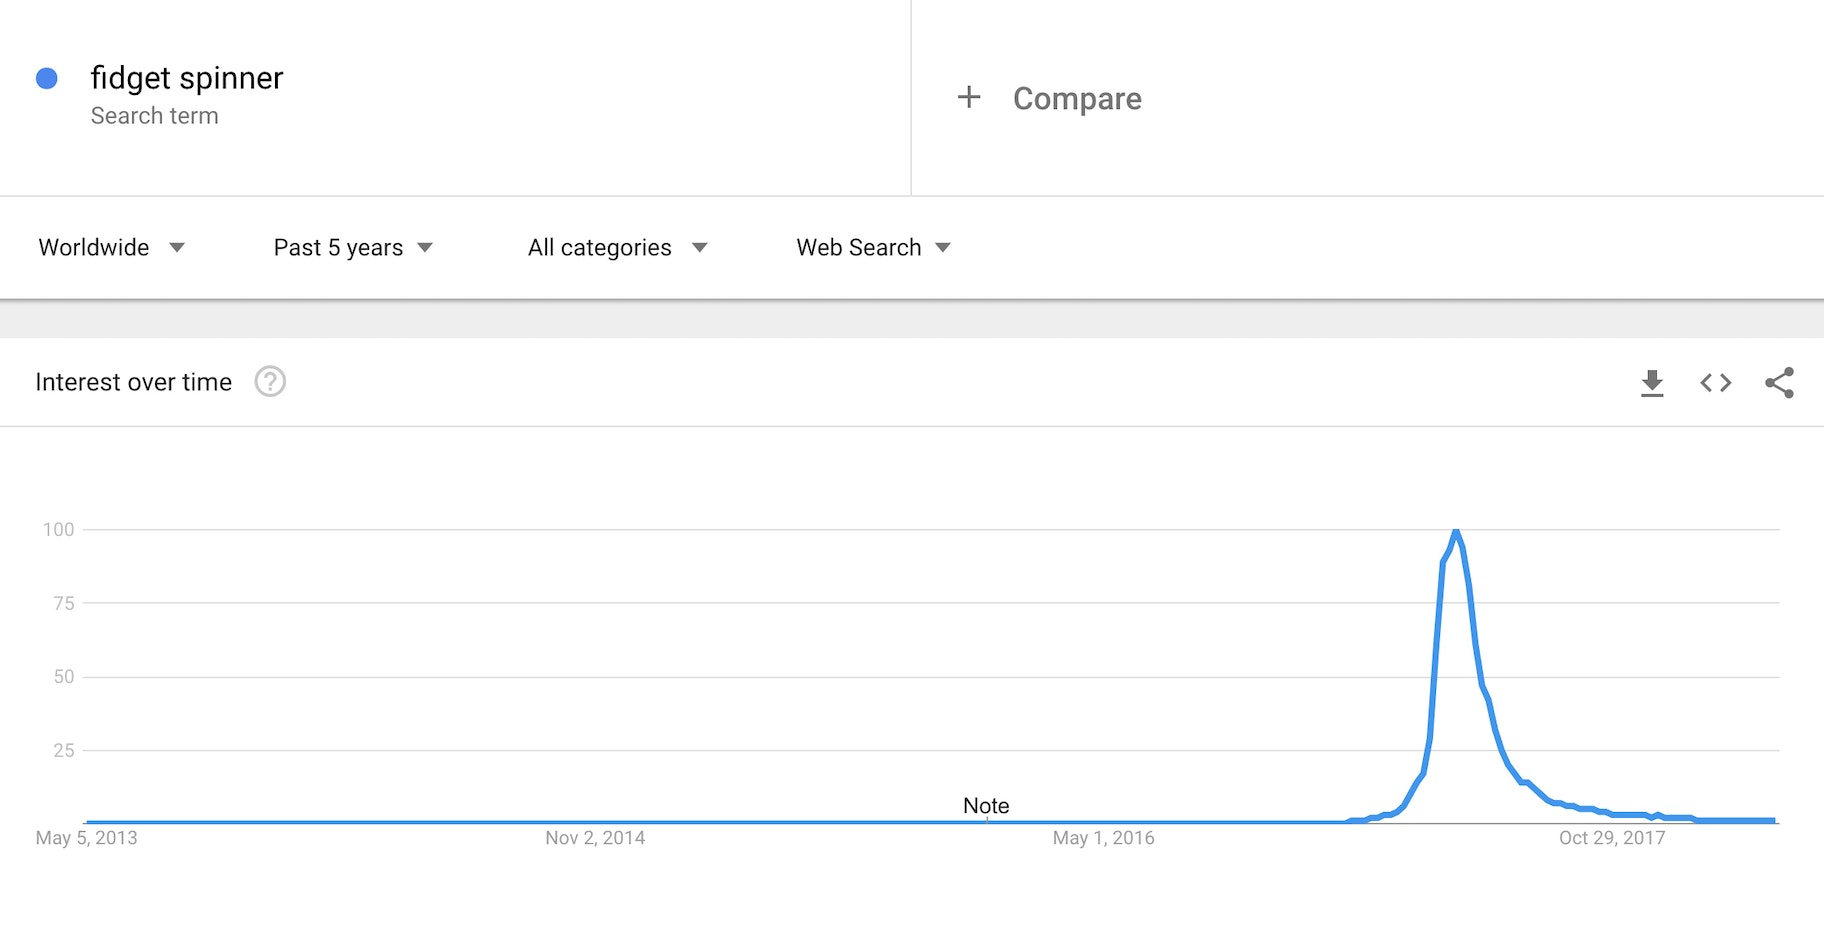
Task: Click the 100 value axis label
Action: 59,530
